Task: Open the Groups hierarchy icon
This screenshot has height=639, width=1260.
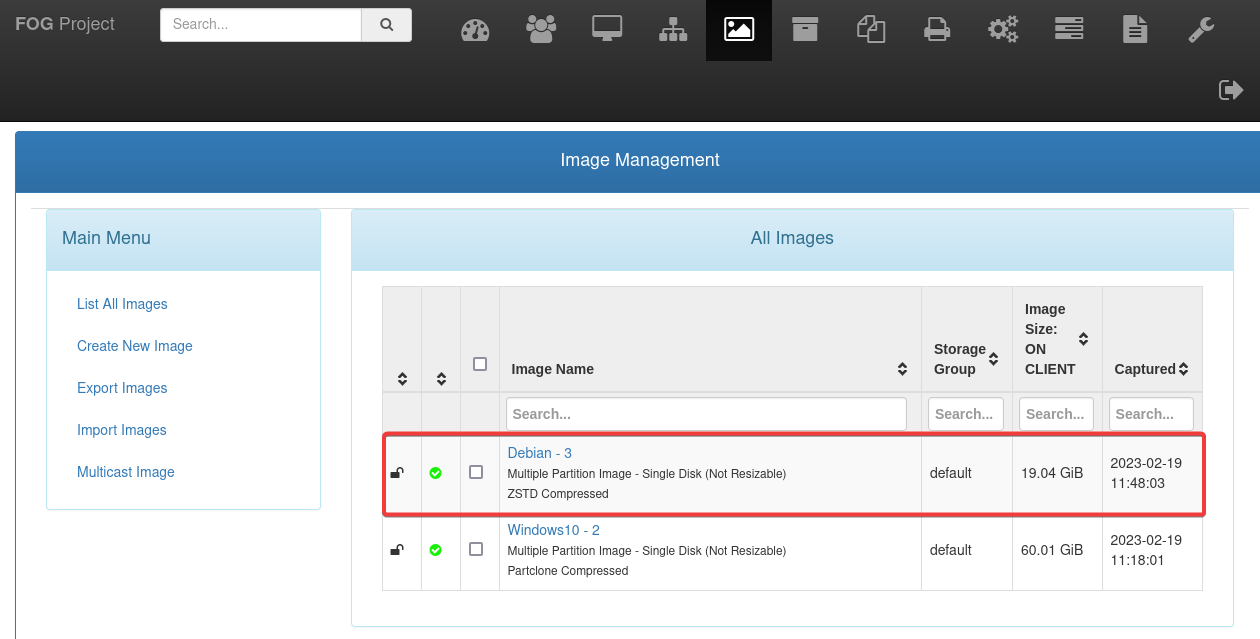Action: [x=673, y=30]
